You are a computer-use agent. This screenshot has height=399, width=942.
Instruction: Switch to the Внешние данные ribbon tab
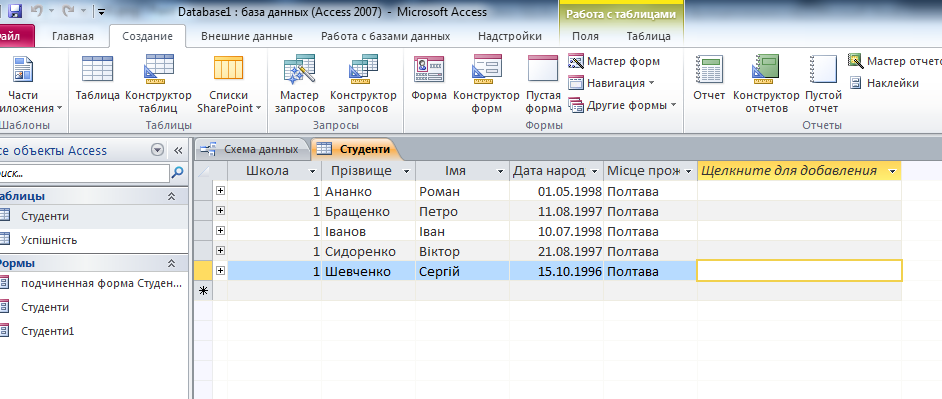point(247,36)
